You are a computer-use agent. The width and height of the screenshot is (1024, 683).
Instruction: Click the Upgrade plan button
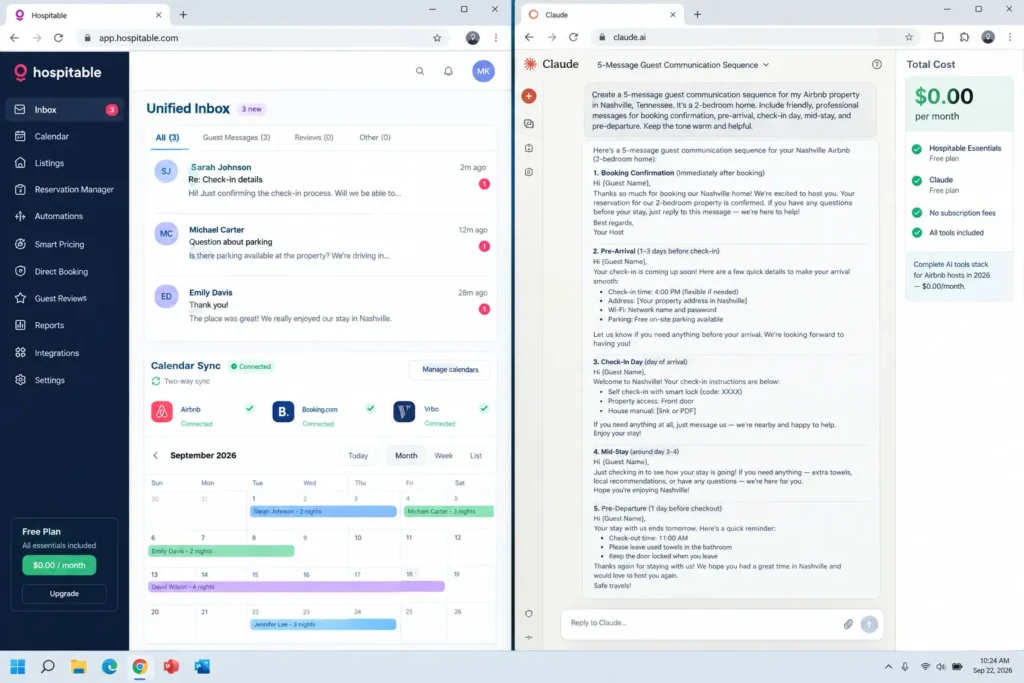[64, 594]
